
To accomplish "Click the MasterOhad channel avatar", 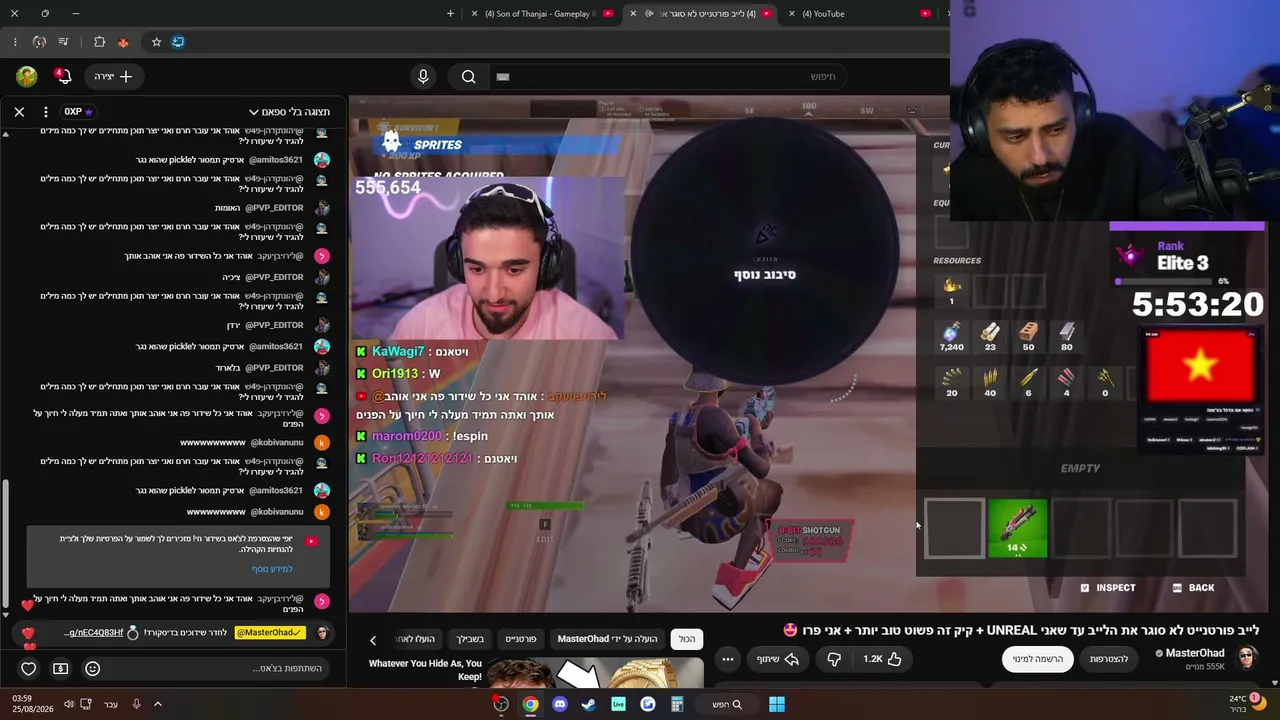I will (1247, 657).
